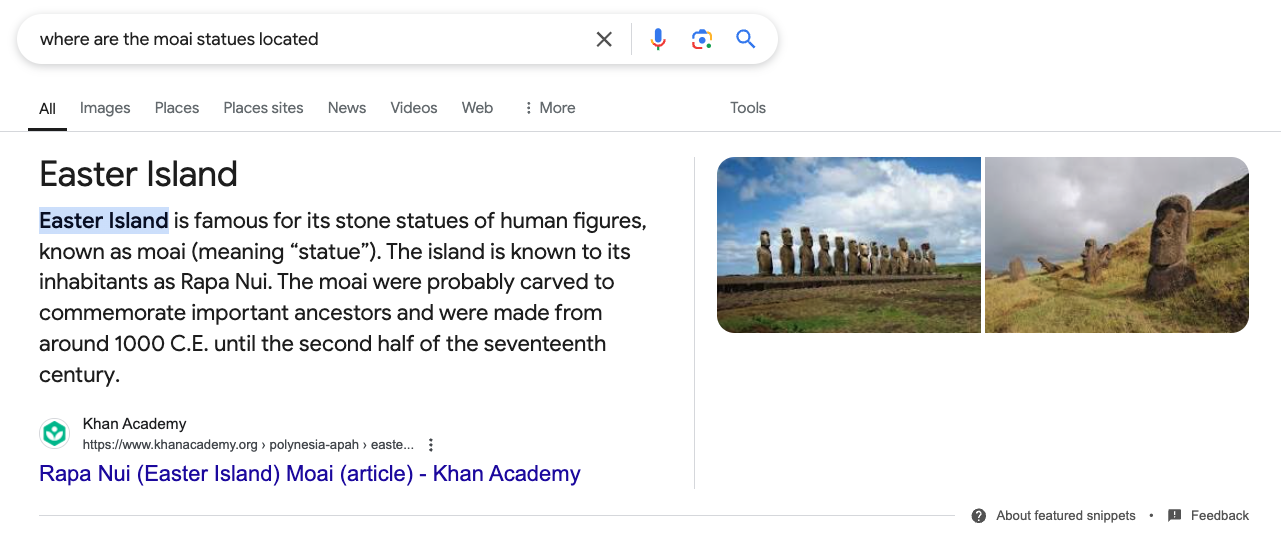
Task: Clear the search box text
Action: tap(604, 40)
